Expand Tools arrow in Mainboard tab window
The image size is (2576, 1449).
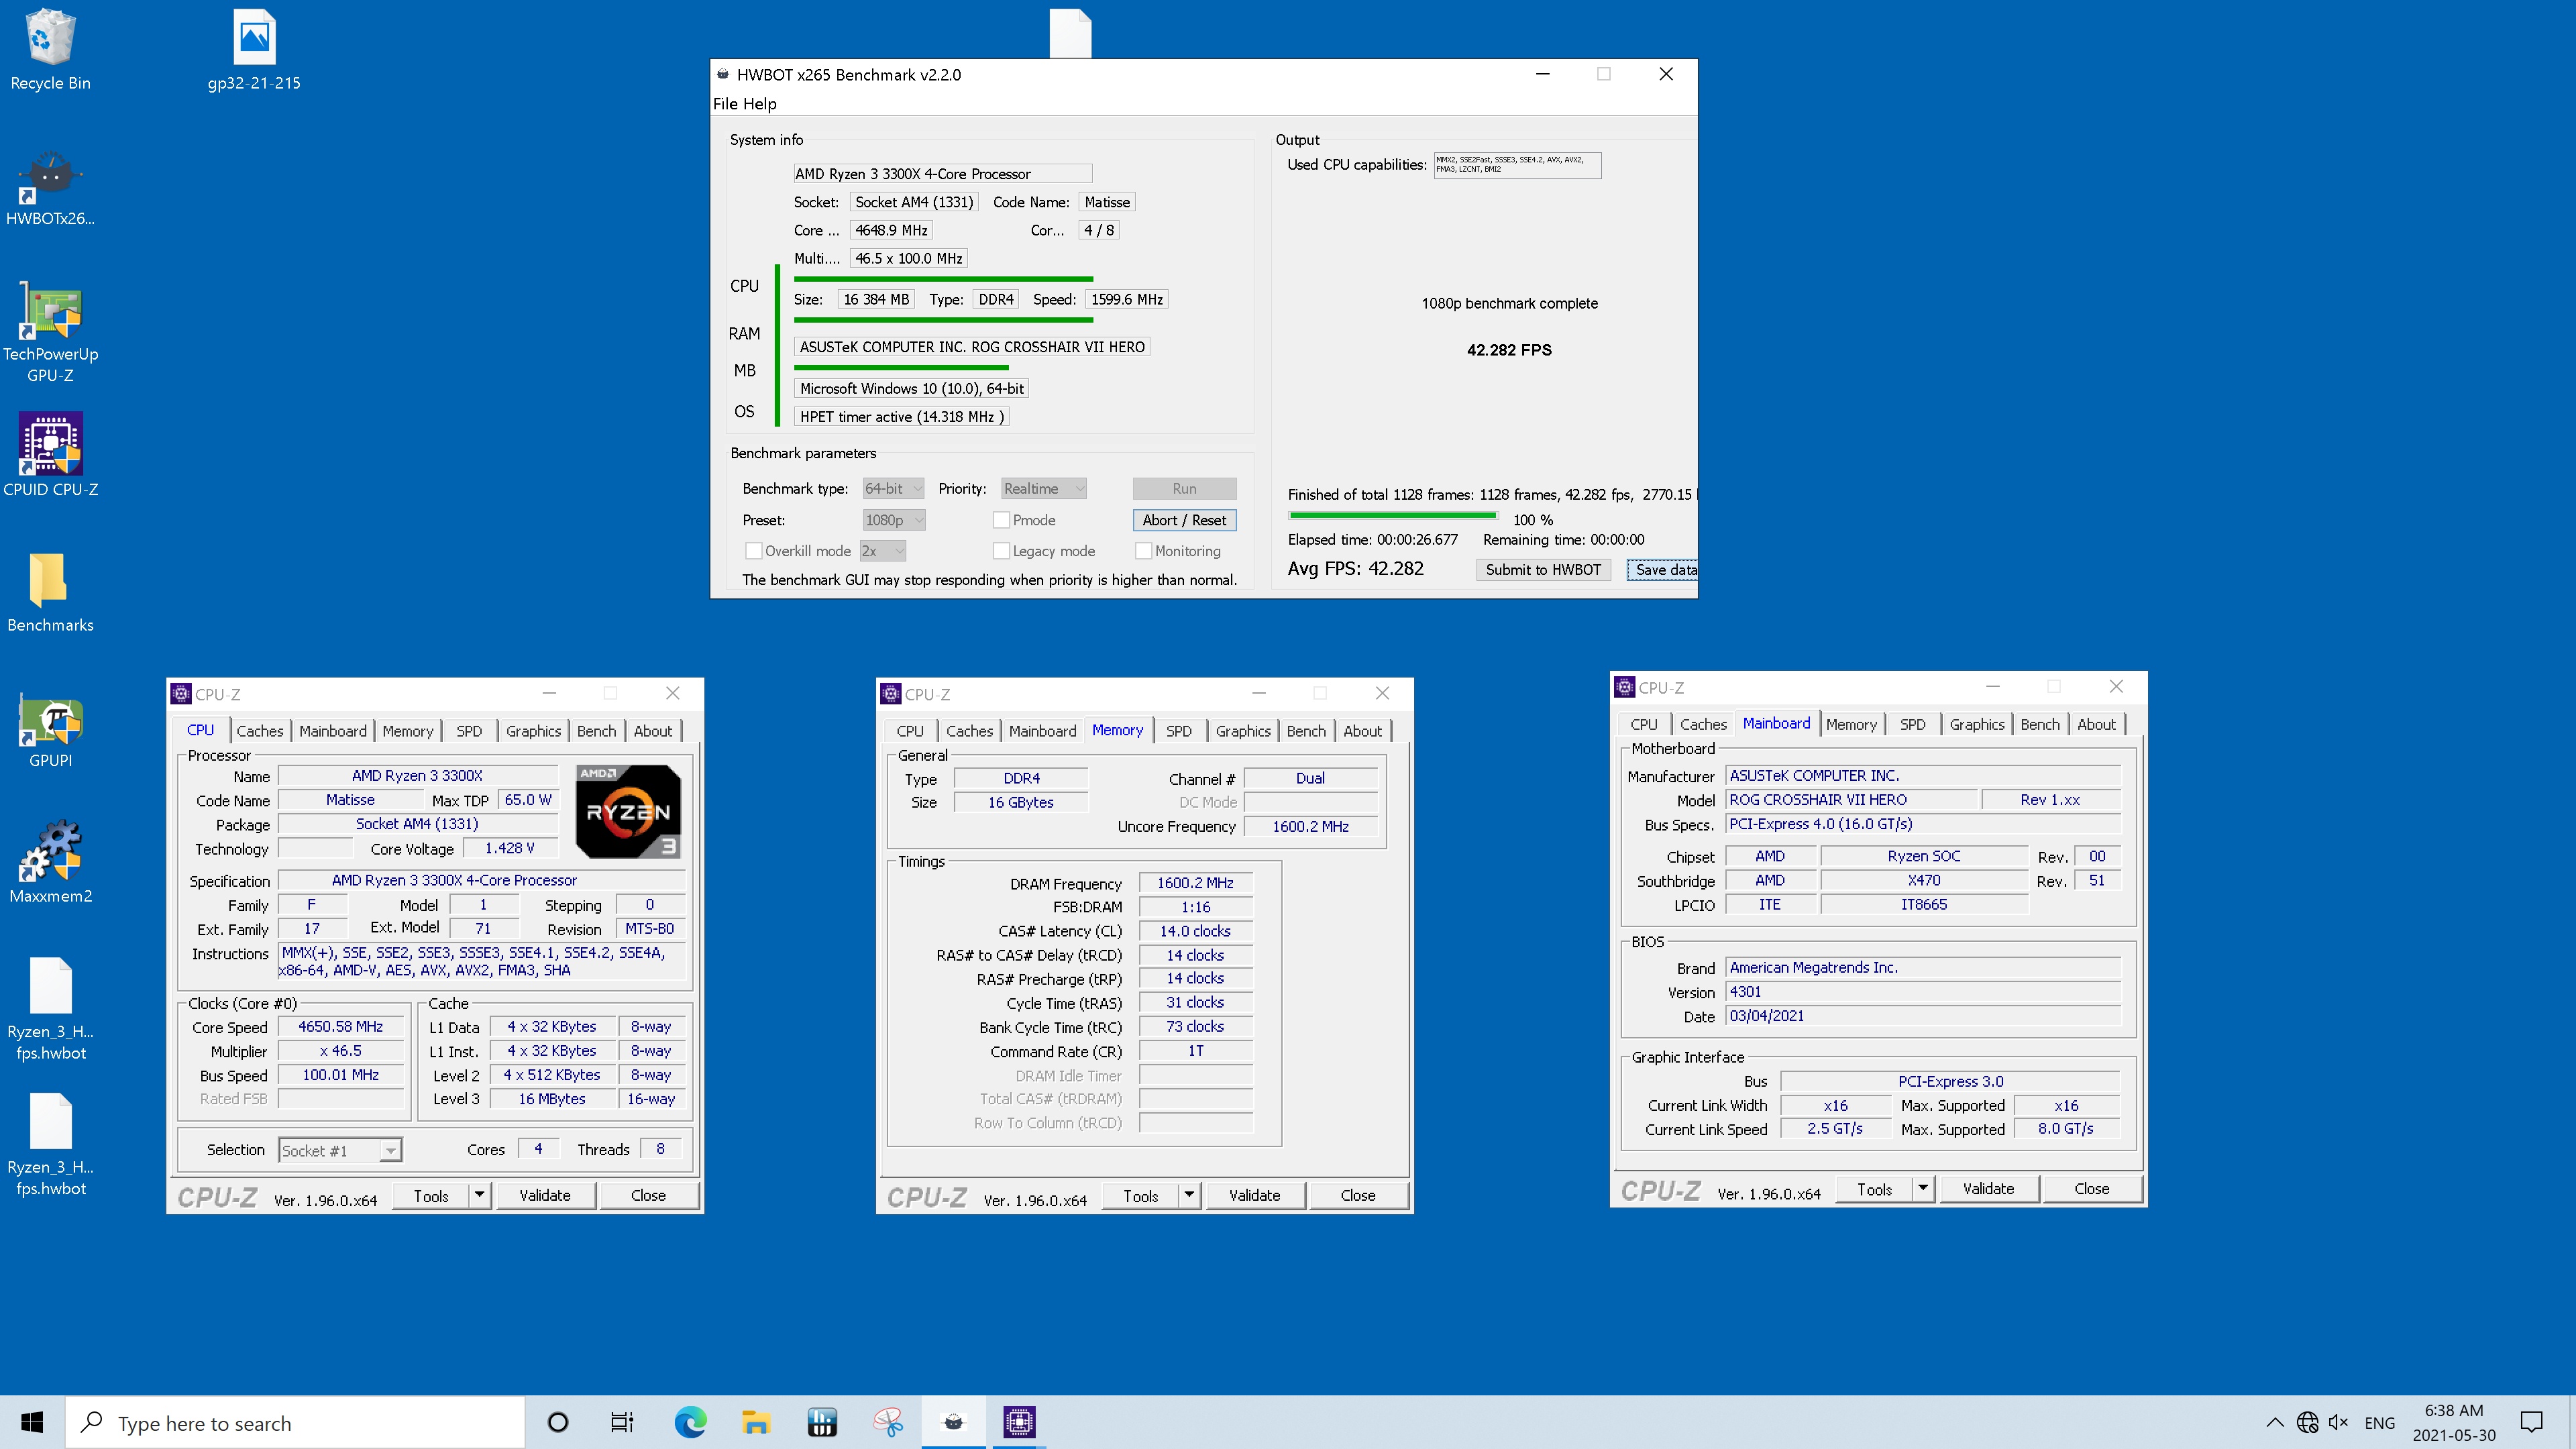coord(1923,1188)
